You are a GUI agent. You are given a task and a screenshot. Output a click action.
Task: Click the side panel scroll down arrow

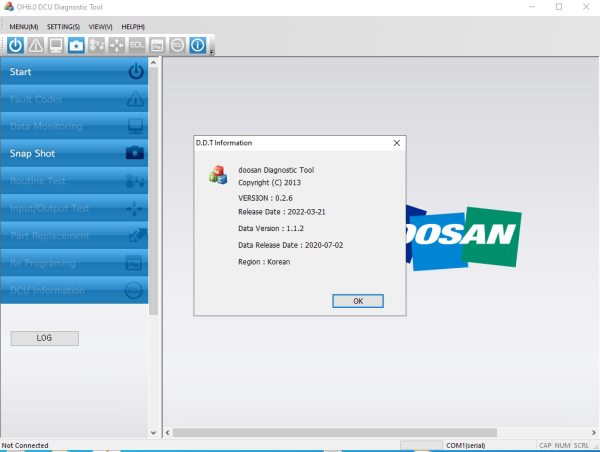pyautogui.click(x=153, y=433)
